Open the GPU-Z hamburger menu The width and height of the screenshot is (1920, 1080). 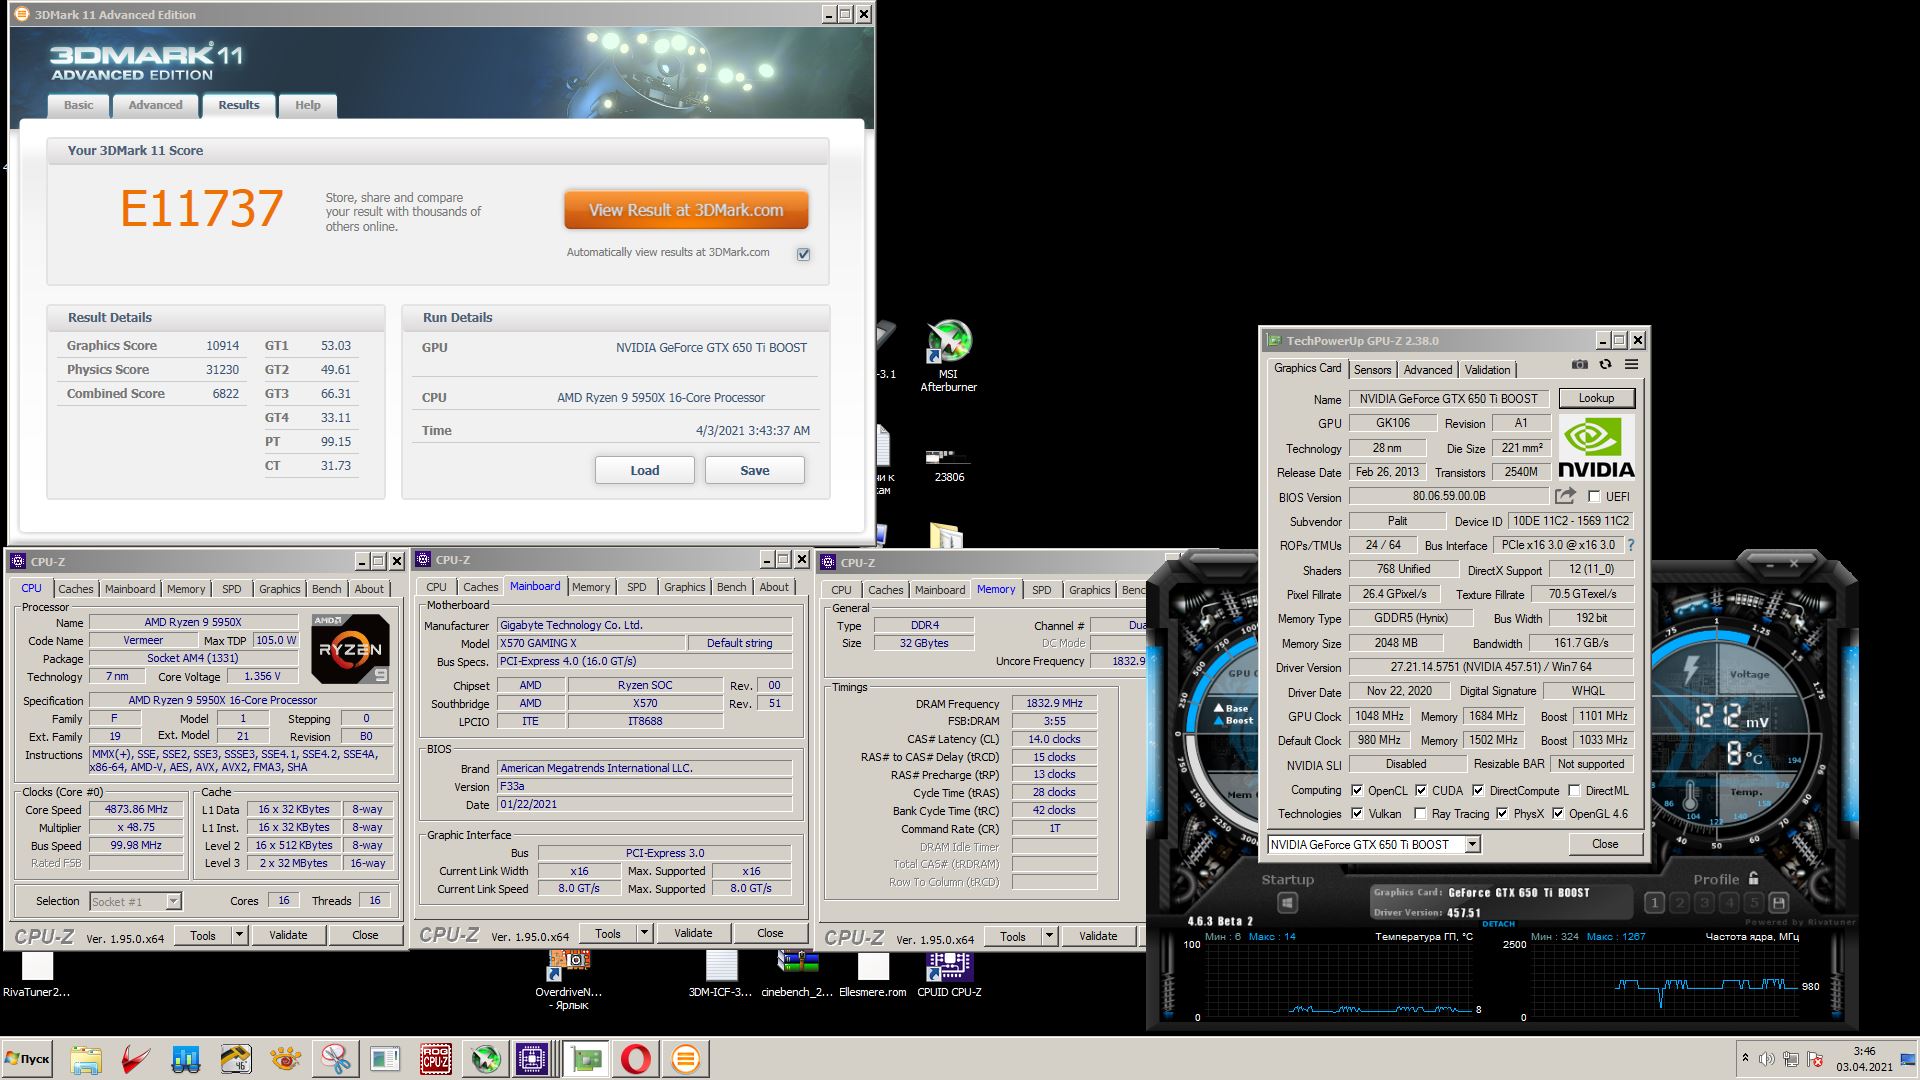pos(1631,365)
